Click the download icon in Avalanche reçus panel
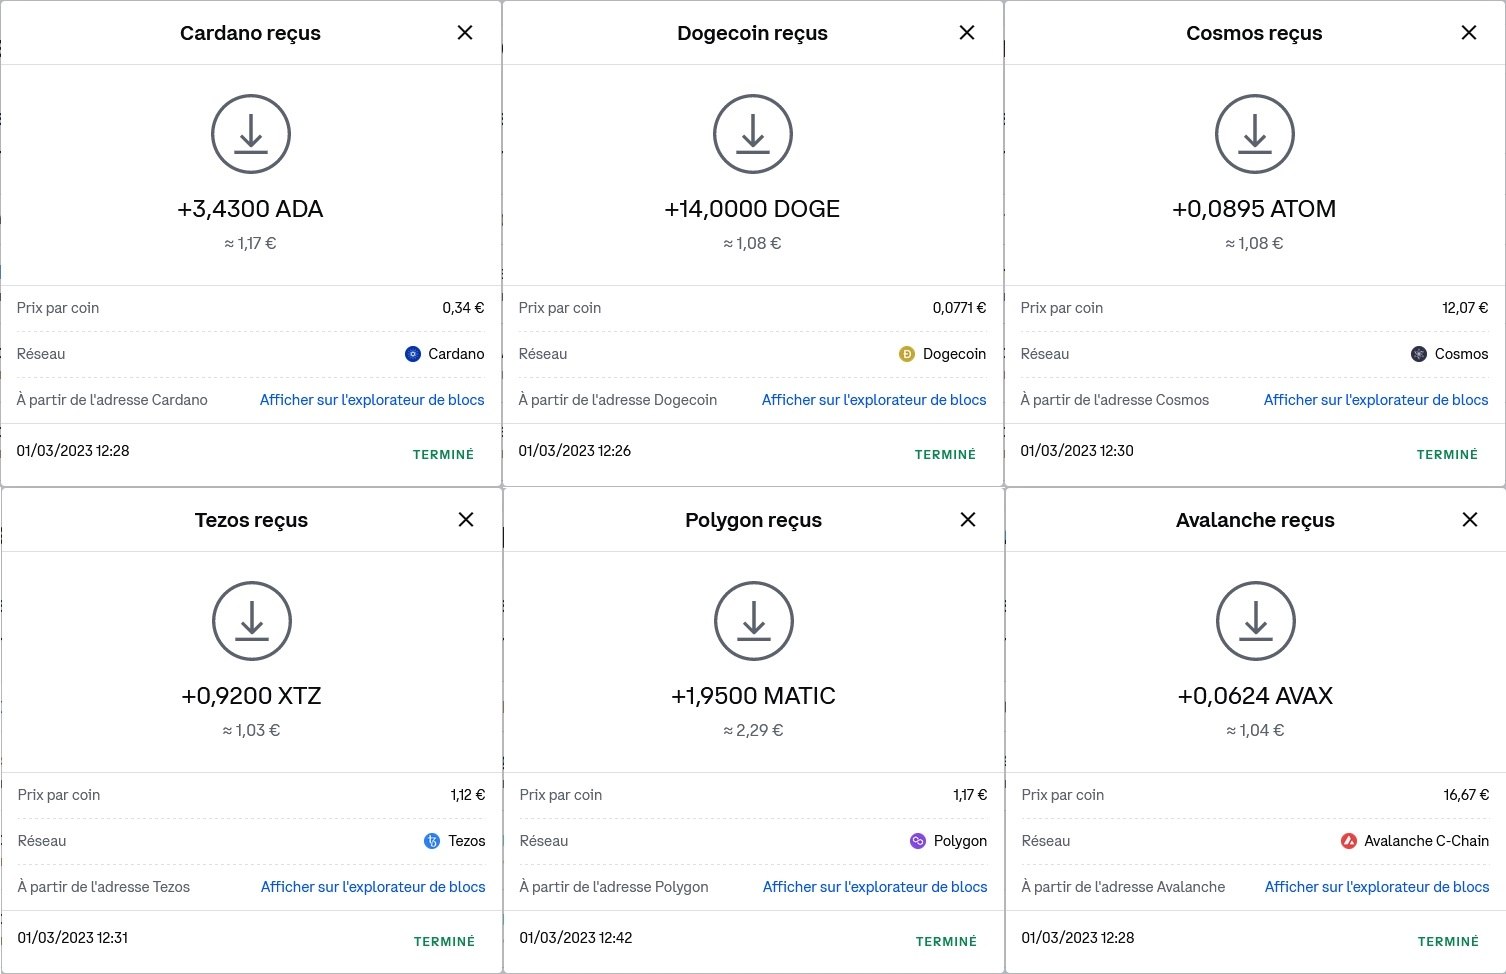 [x=1256, y=621]
